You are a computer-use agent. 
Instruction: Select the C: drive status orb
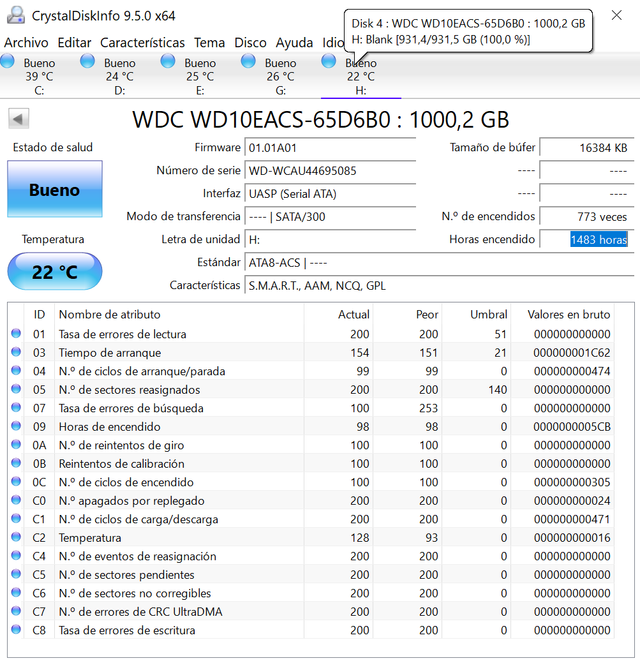[7, 61]
